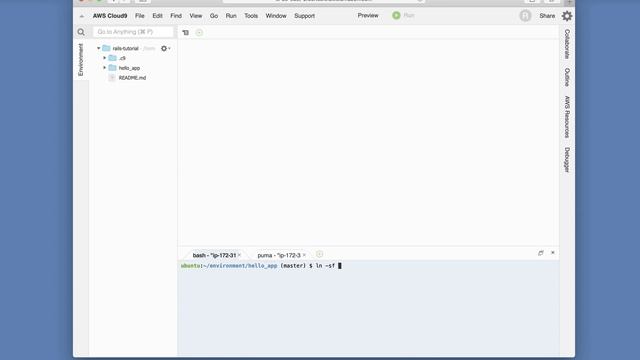Open the Edit menu

tap(157, 16)
